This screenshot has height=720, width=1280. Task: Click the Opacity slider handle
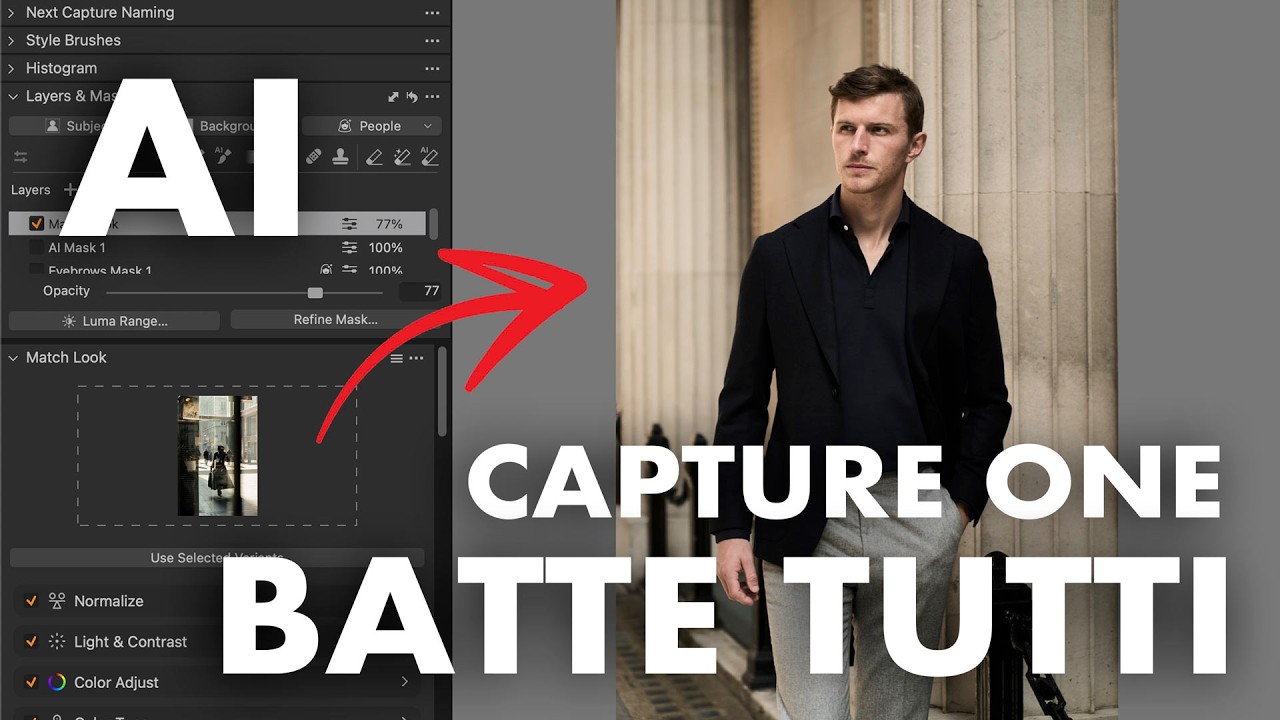point(315,293)
